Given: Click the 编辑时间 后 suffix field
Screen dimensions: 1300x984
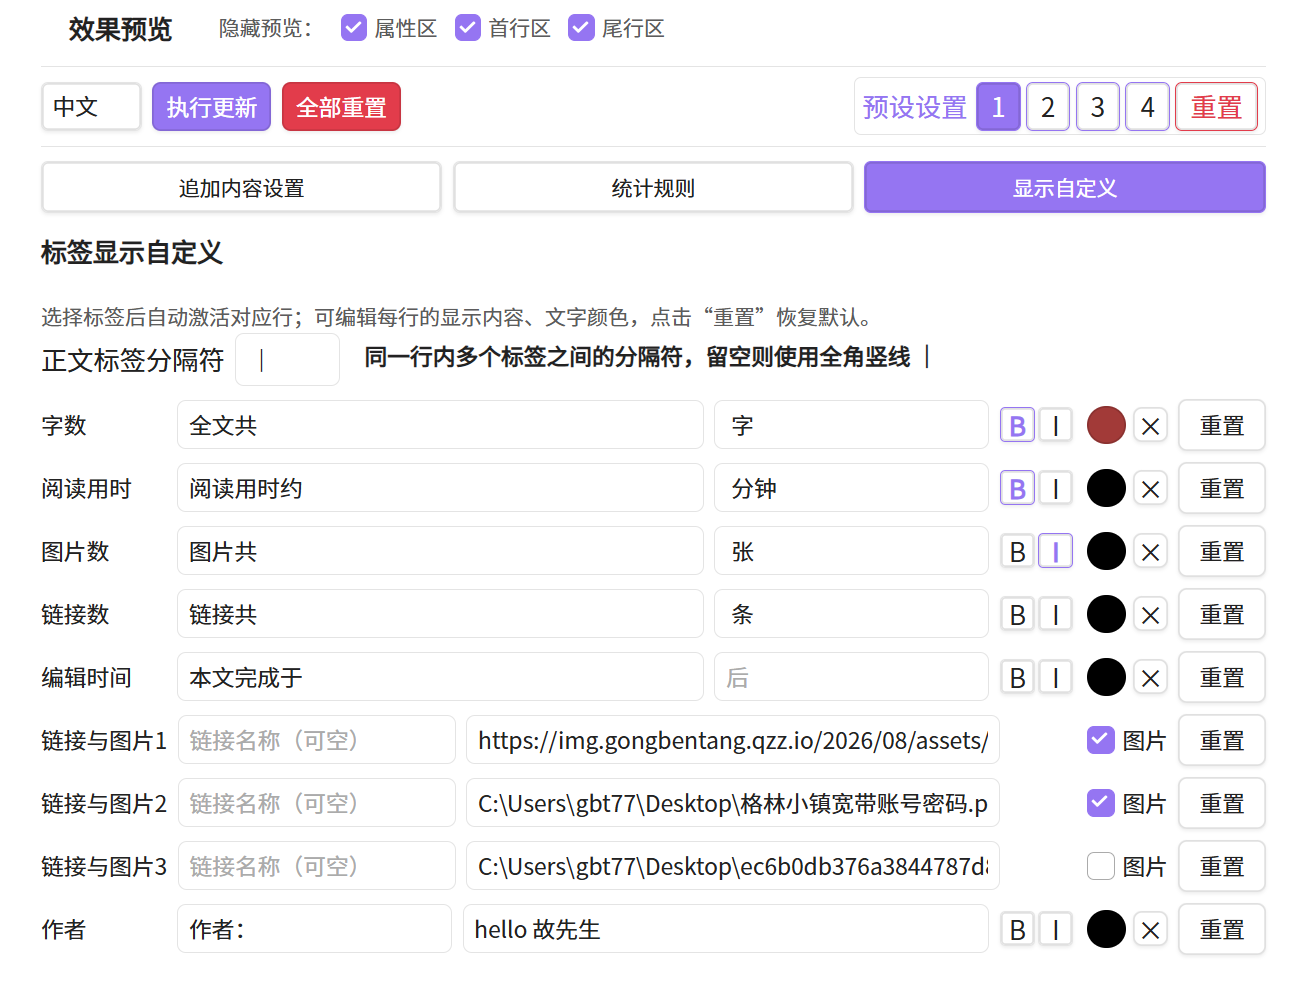Looking at the screenshot, I should (x=851, y=677).
